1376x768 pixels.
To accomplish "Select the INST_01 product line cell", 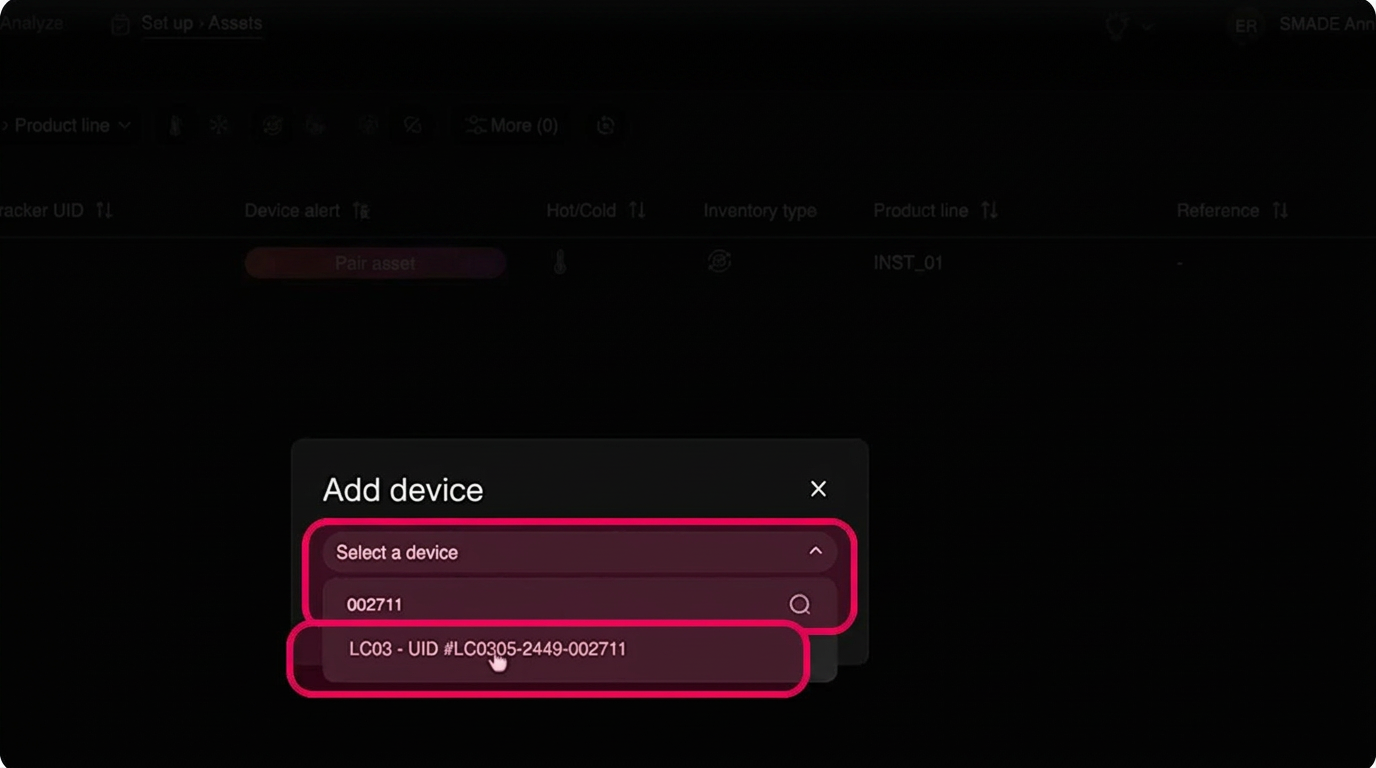I will [908, 263].
